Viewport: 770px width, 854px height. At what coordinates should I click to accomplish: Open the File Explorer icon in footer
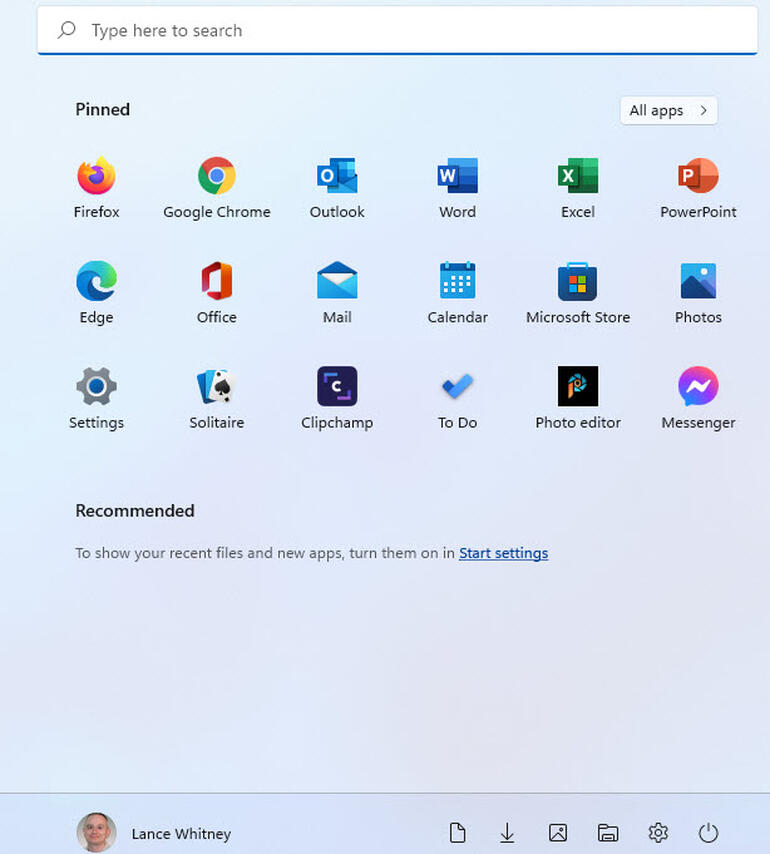point(608,833)
